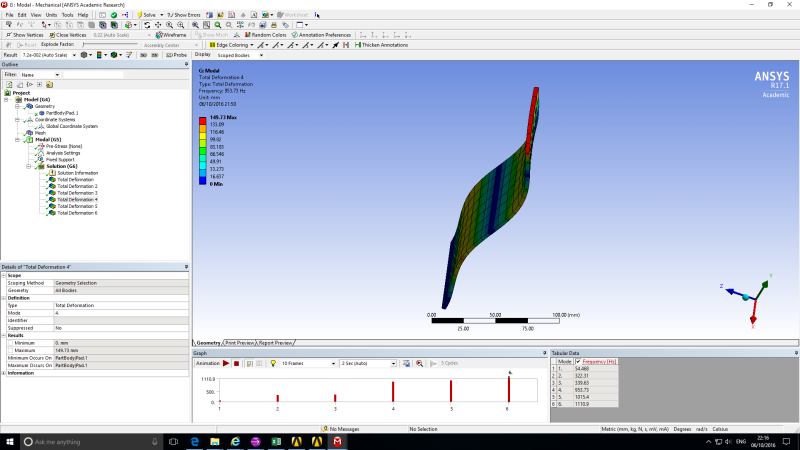This screenshot has height=450, width=800.
Task: Play the mode animation
Action: click(x=226, y=363)
